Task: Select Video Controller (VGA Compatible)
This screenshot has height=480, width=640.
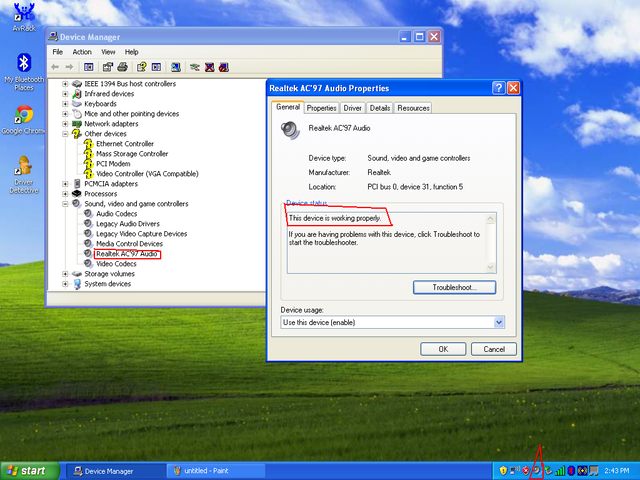Action: (x=147, y=174)
